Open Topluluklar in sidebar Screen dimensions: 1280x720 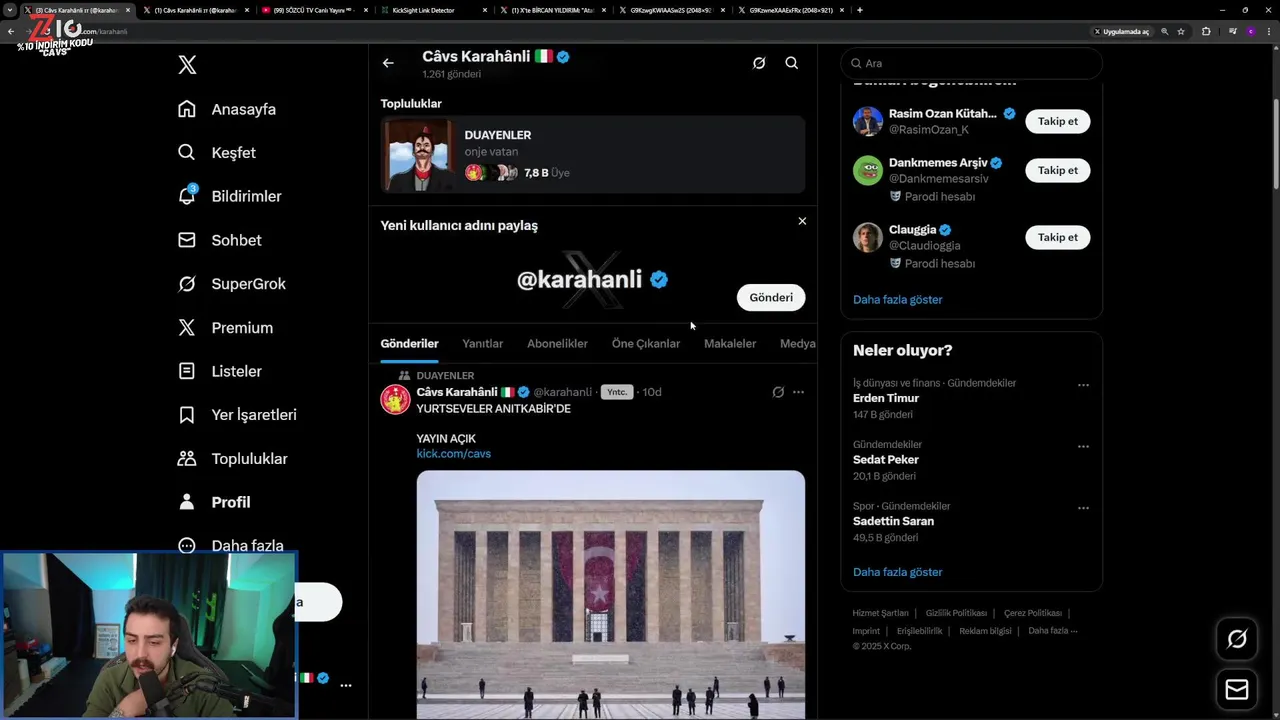232,458
